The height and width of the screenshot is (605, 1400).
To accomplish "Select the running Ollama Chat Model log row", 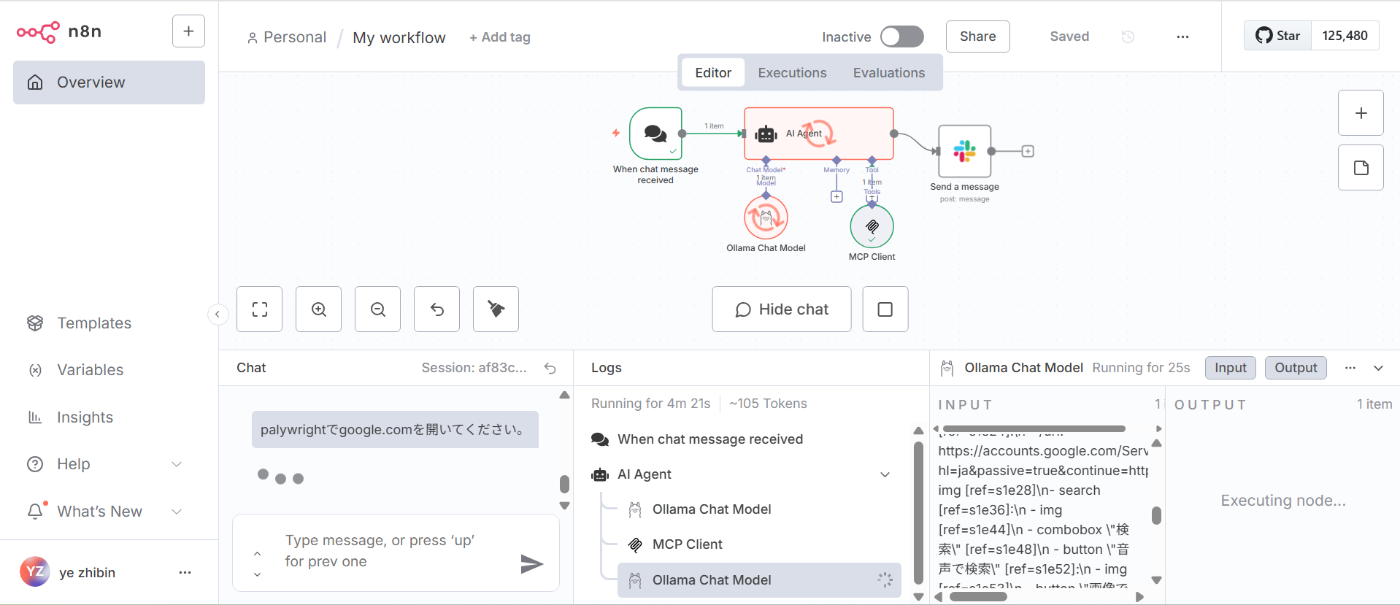I will [759, 580].
